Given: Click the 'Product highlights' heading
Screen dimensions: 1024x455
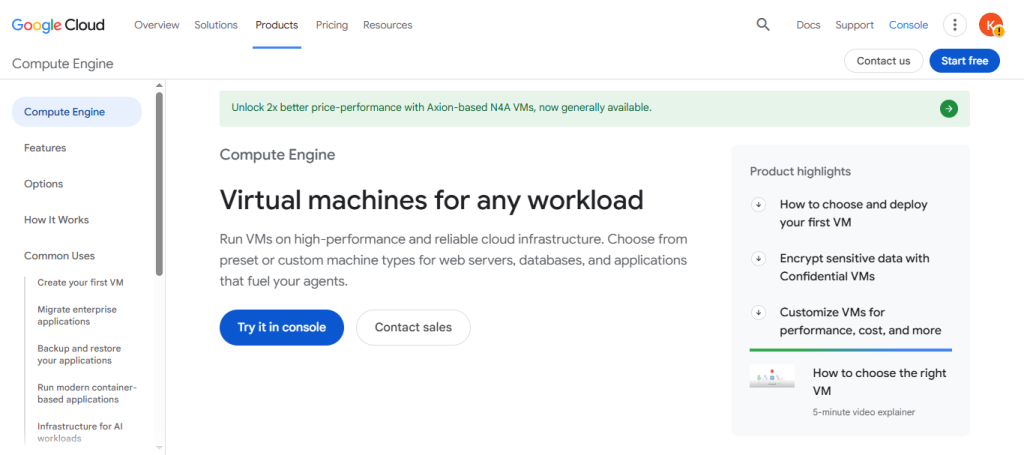Looking at the screenshot, I should coord(800,171).
